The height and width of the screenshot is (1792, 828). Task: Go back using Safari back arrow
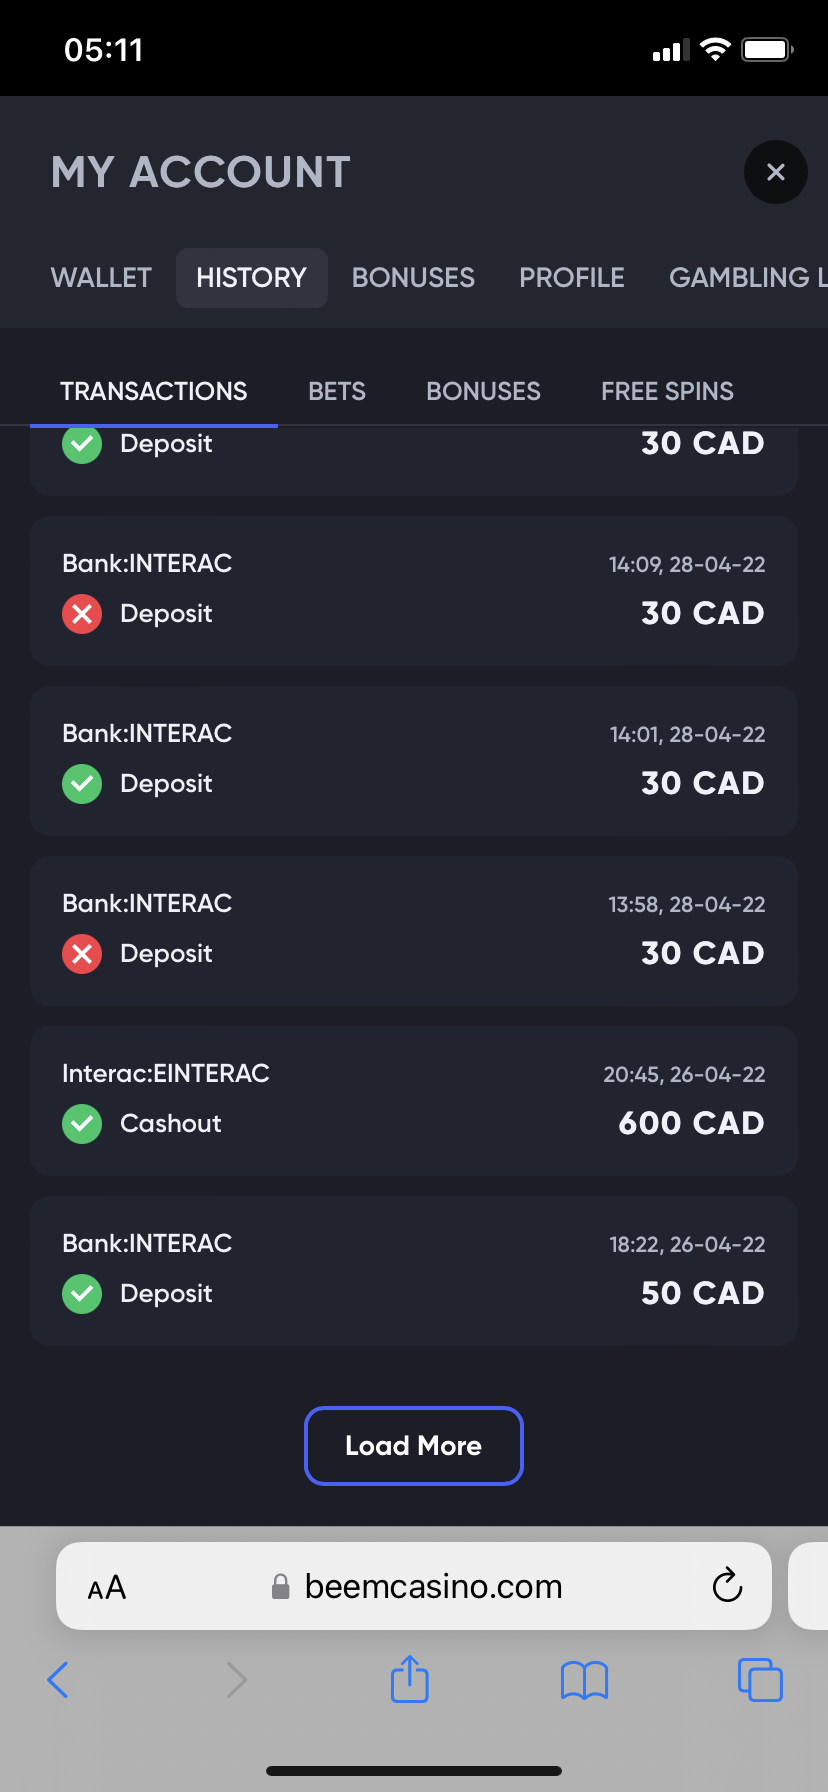coord(58,1680)
